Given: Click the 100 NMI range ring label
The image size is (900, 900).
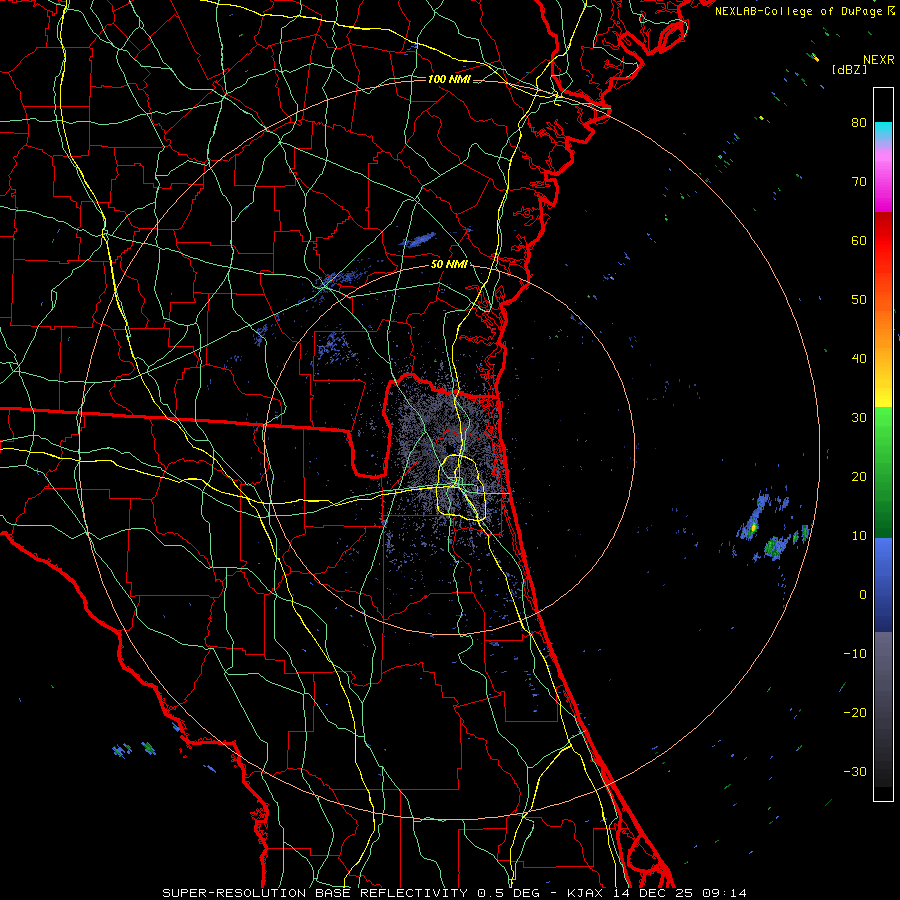Looking at the screenshot, I should point(449,79).
